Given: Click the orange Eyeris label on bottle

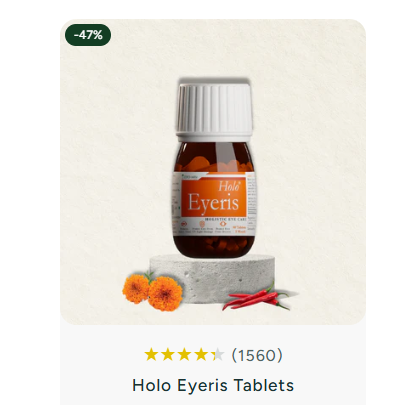Looking at the screenshot, I should click(214, 196).
